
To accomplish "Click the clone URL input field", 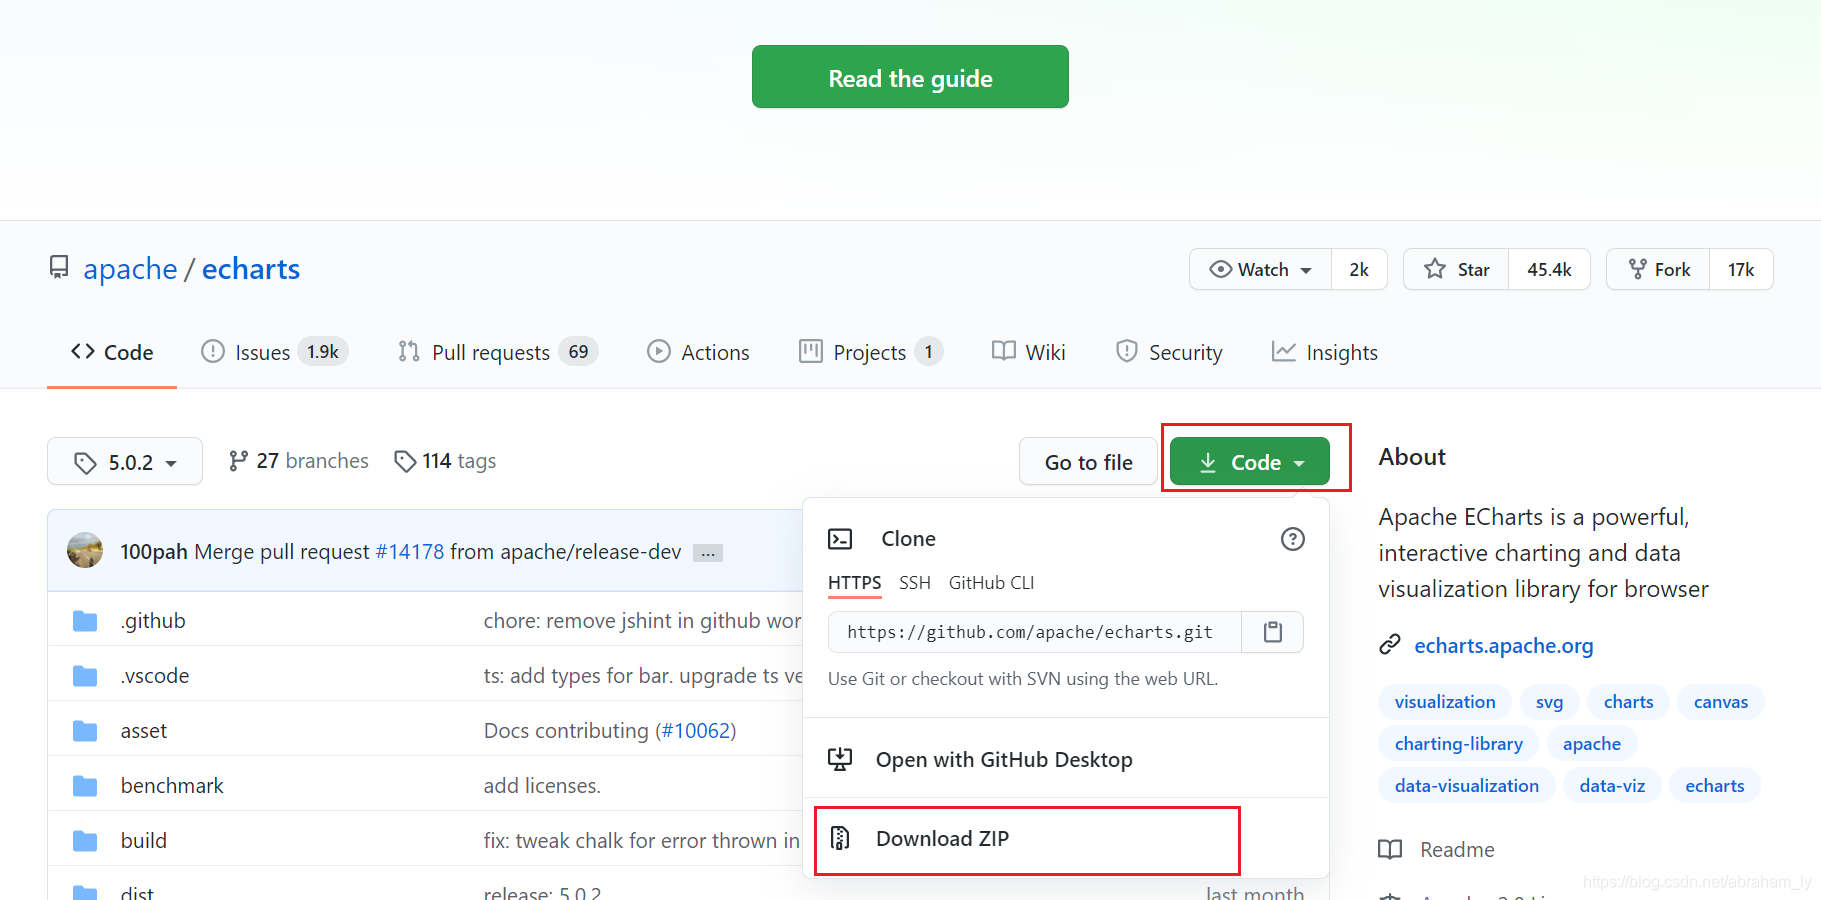I will tap(1035, 632).
